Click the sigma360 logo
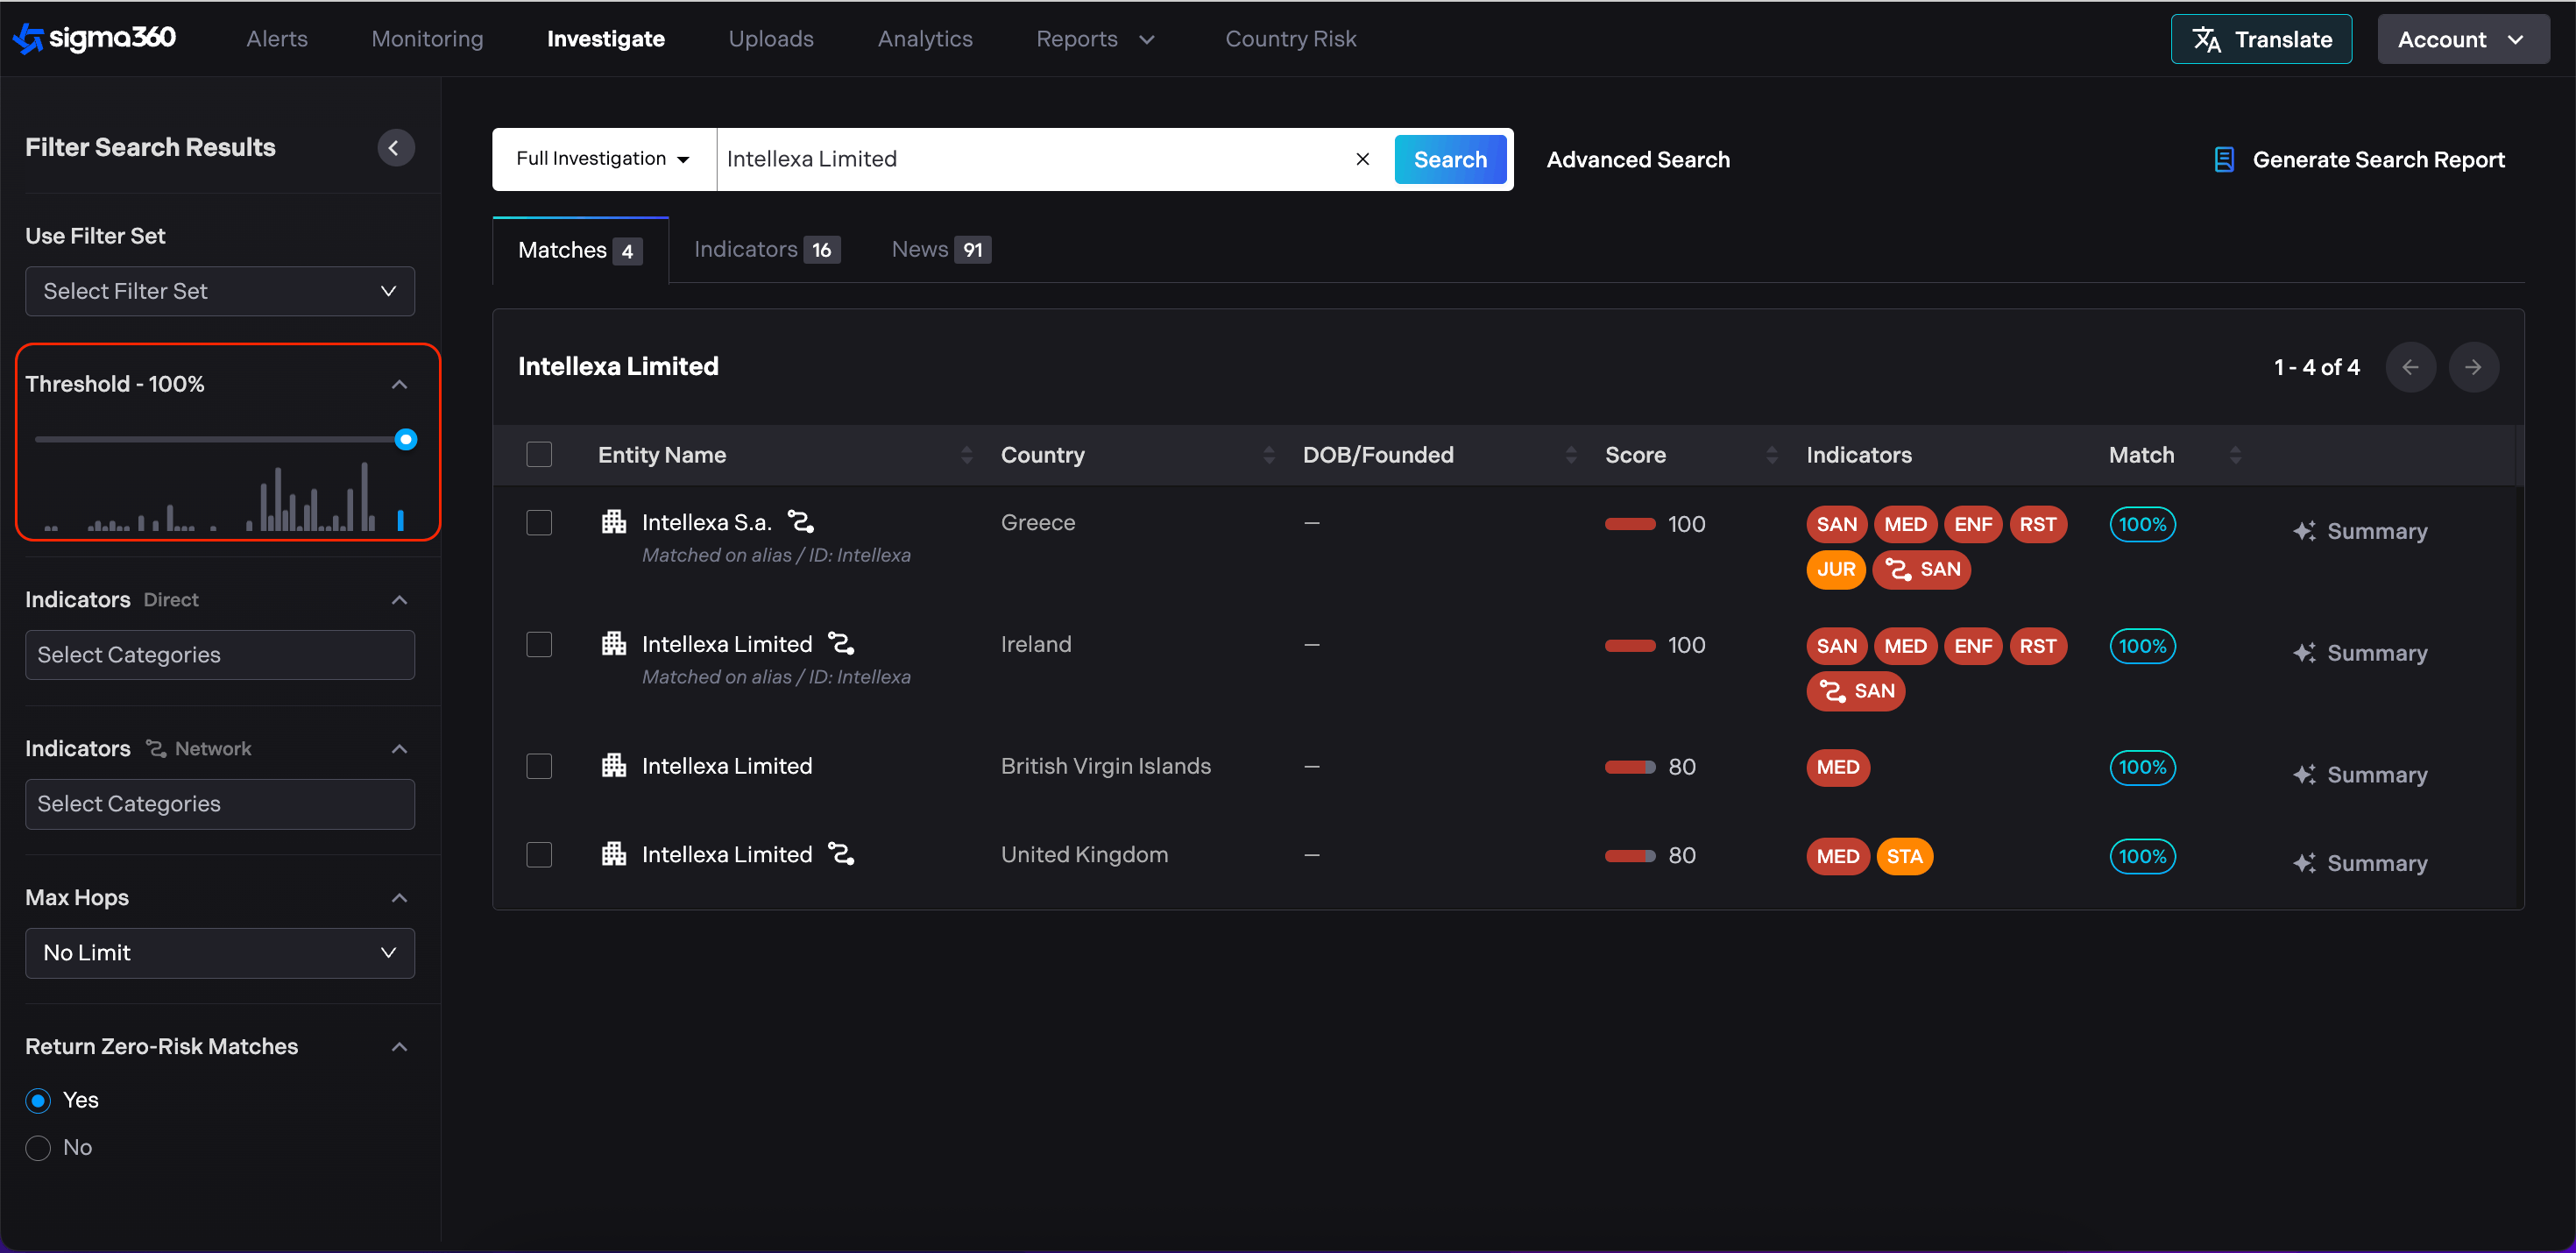2576x1253 pixels. click(x=94, y=38)
